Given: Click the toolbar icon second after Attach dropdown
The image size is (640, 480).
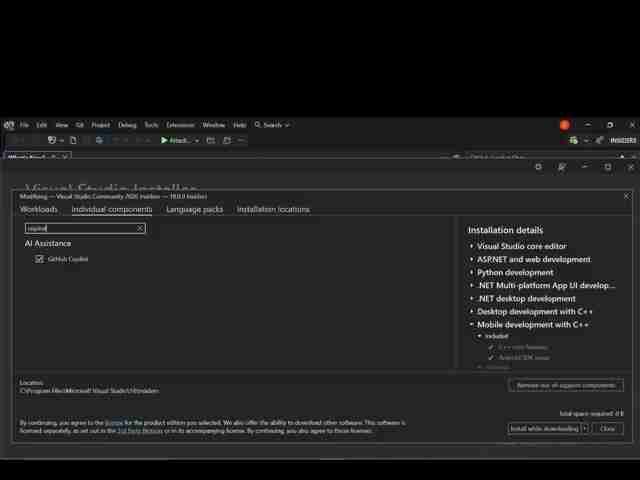Looking at the screenshot, I should [227, 140].
